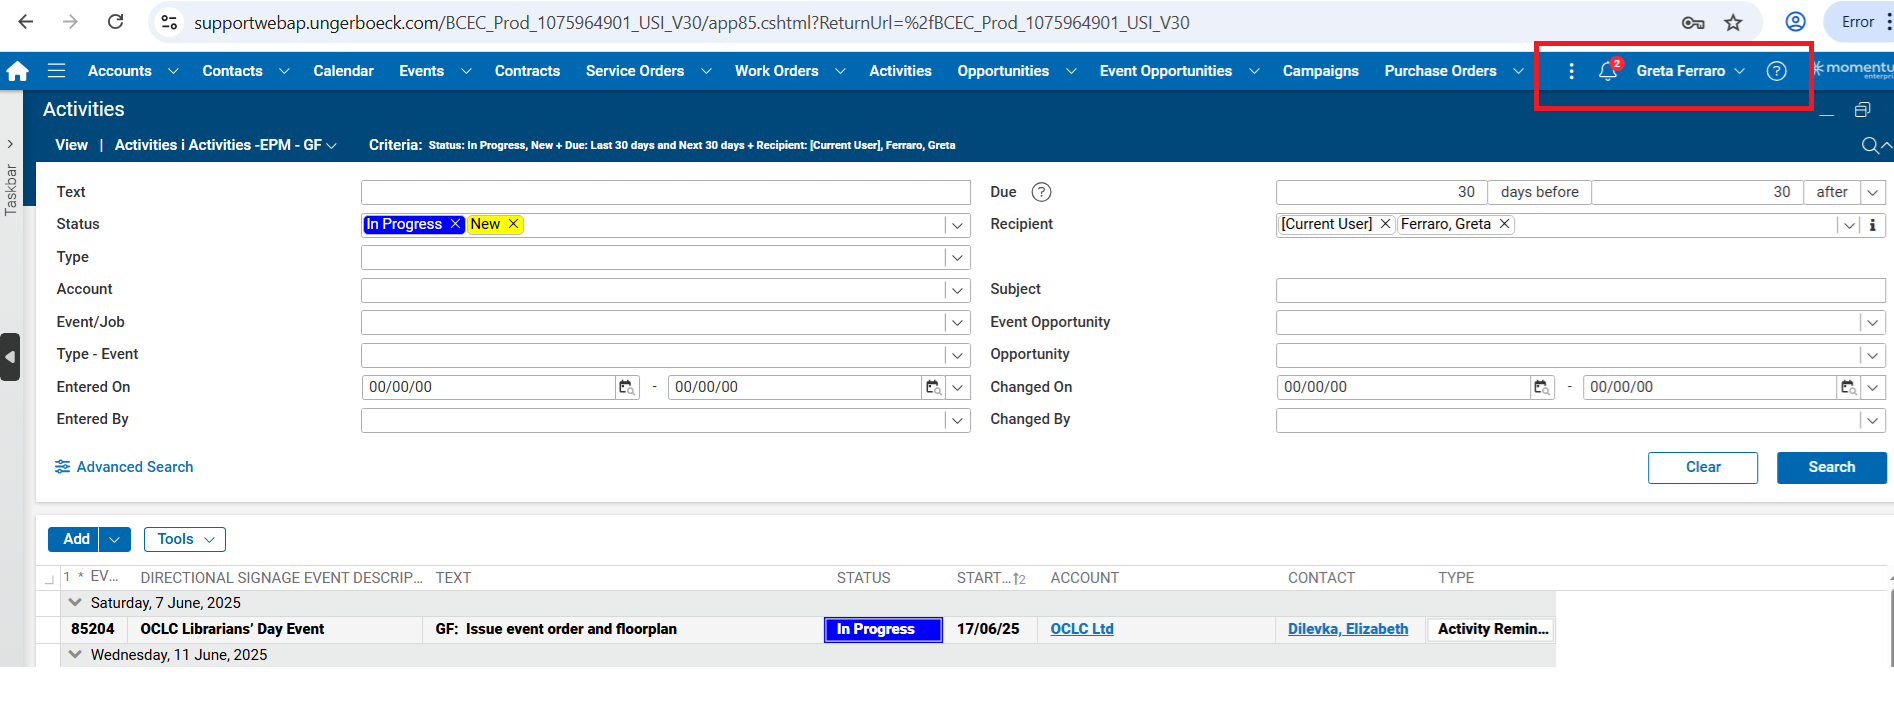Open the Dilevka, Elizabeth contact link
1894x706 pixels.
pyautogui.click(x=1347, y=629)
